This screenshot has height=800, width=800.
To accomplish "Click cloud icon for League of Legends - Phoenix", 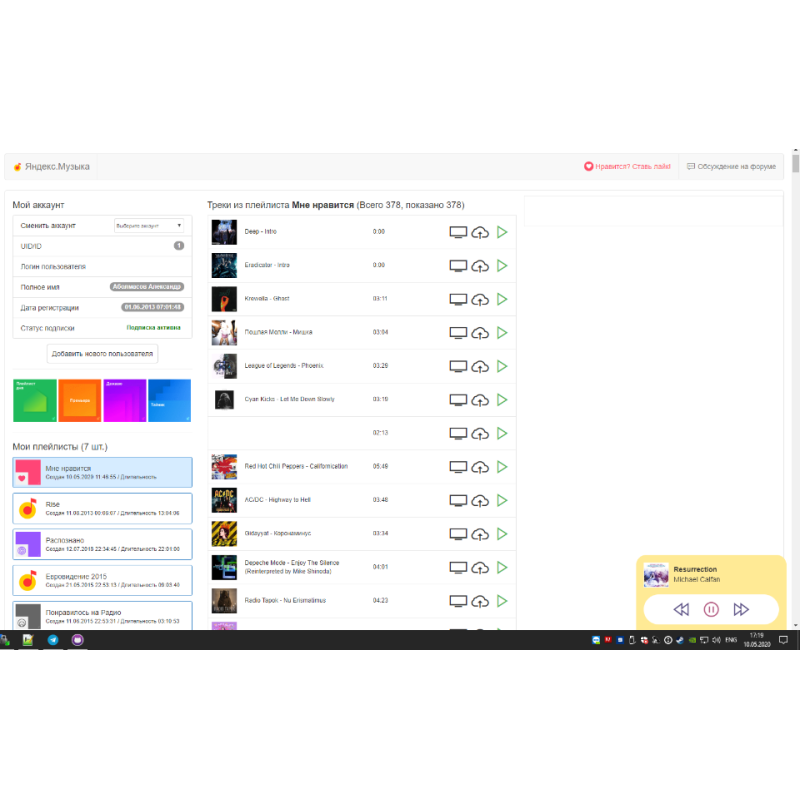I will 480,366.
